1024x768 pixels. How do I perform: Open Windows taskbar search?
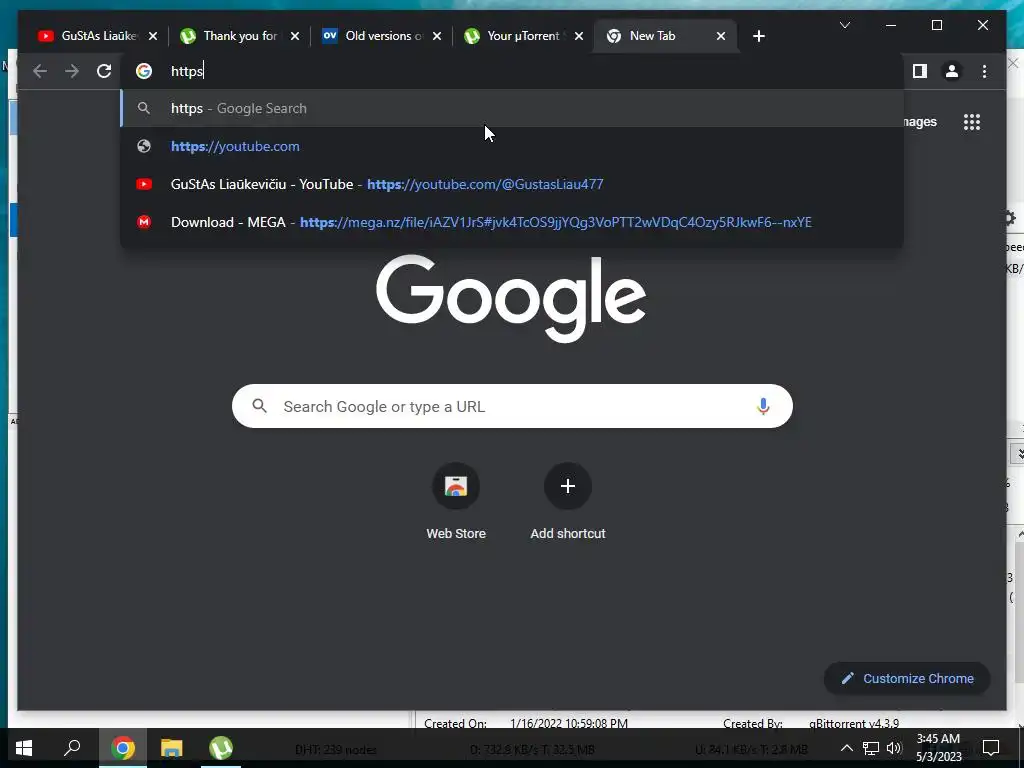tap(72, 748)
